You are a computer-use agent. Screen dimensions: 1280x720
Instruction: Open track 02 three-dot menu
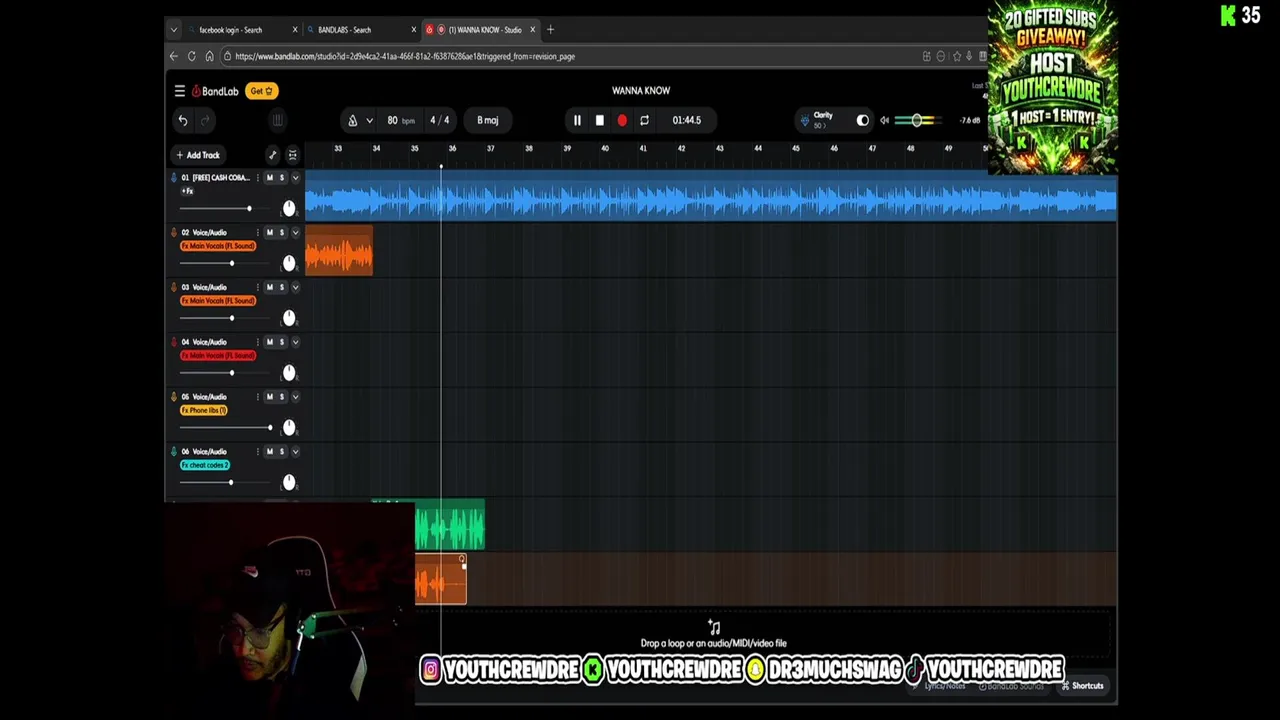pyautogui.click(x=257, y=232)
